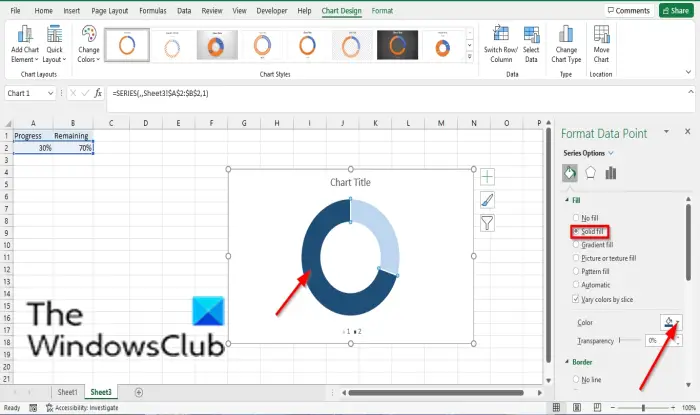Open the Name Box dropdown
This screenshot has width=700, height=415.
pyautogui.click(x=50, y=93)
